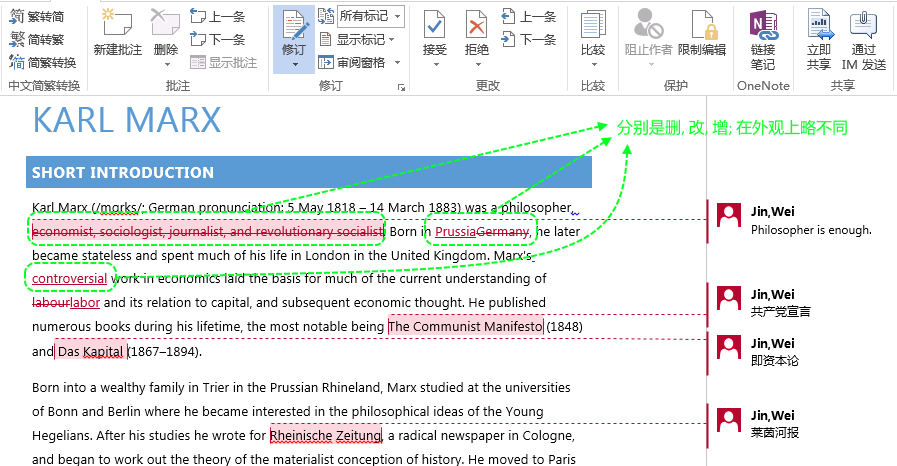Go to next comment 下一条 in 批注 group

pyautogui.click(x=217, y=39)
